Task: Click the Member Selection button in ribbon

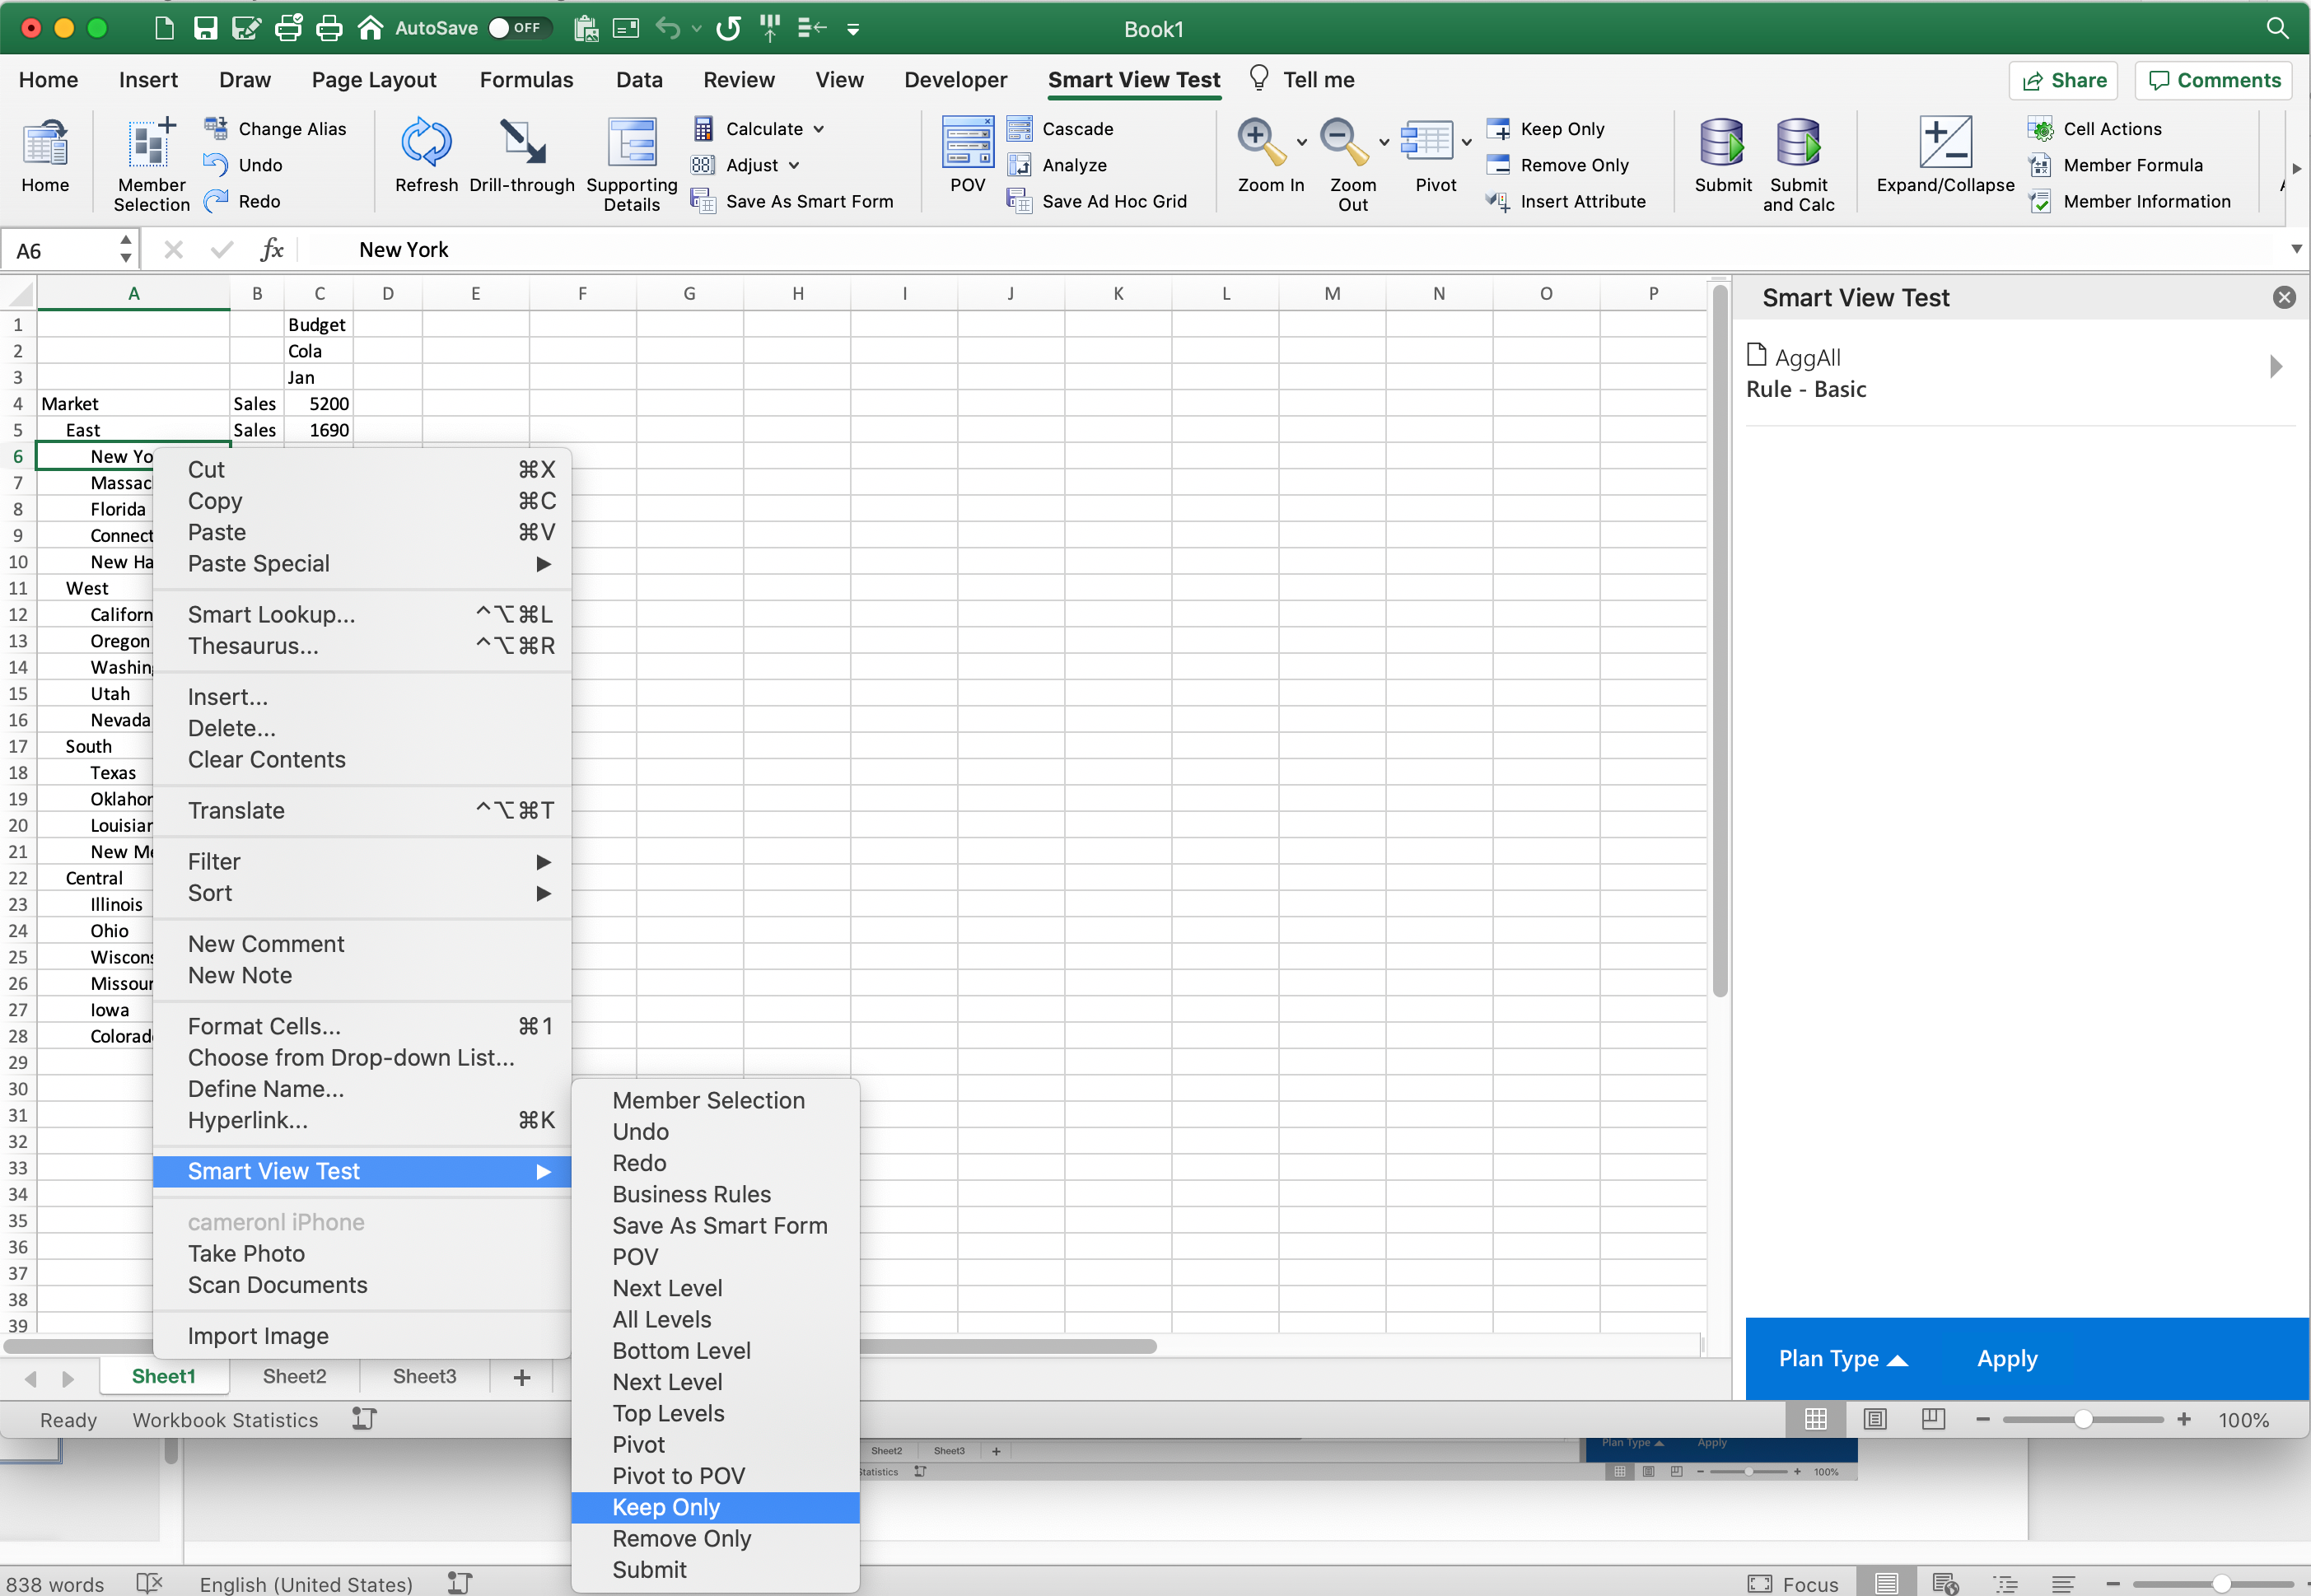Action: [x=146, y=163]
